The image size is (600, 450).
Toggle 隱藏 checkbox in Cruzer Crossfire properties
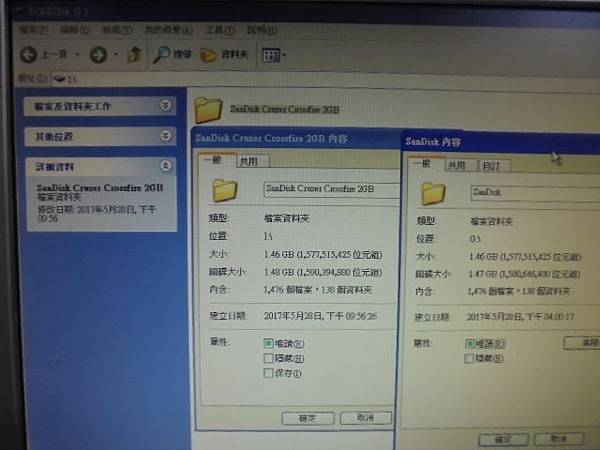point(269,358)
